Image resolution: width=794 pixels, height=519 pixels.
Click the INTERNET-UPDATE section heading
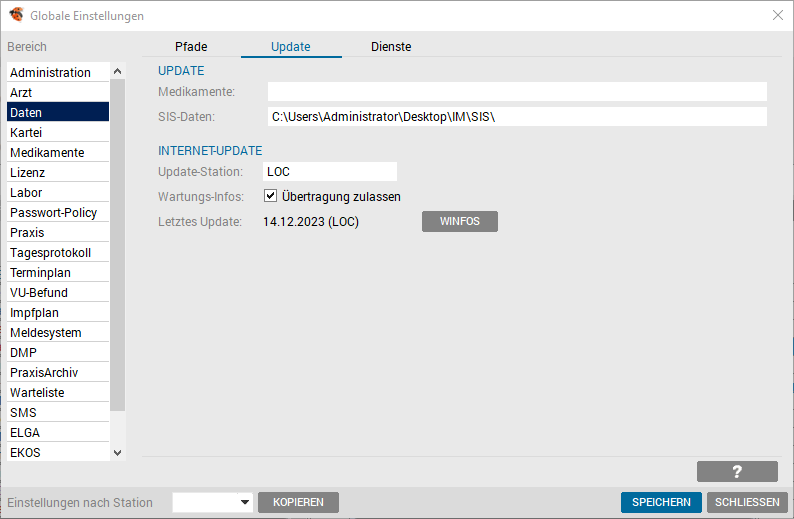tap(210, 151)
